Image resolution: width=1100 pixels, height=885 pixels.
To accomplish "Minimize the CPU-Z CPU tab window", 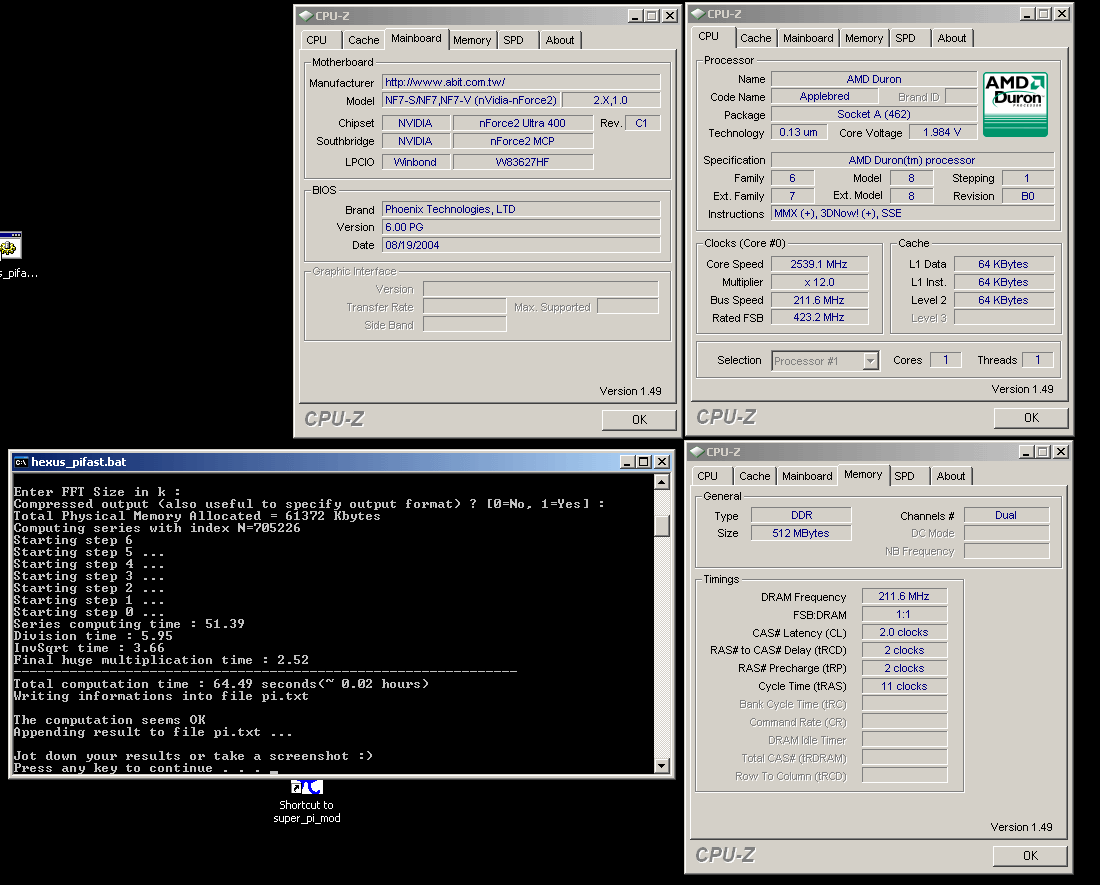I will (x=1027, y=13).
